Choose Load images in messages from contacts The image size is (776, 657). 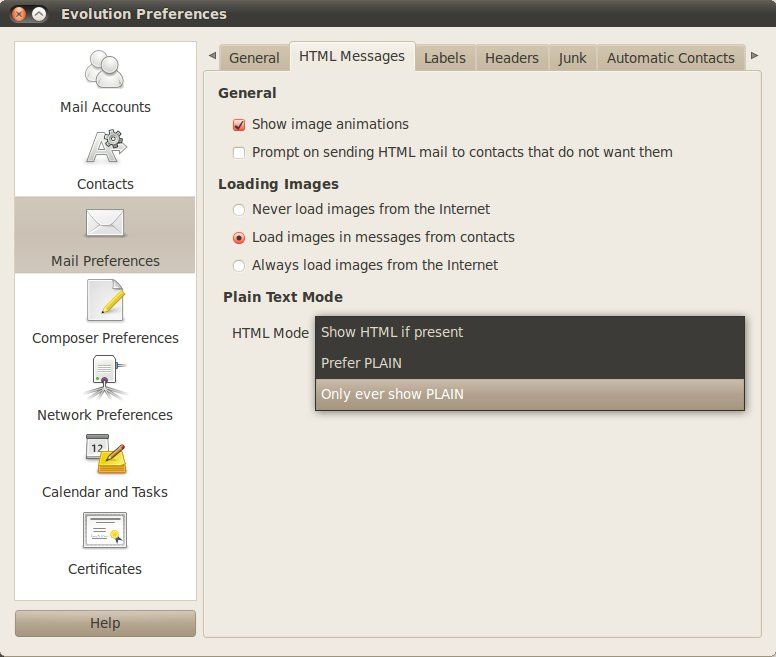coord(239,238)
